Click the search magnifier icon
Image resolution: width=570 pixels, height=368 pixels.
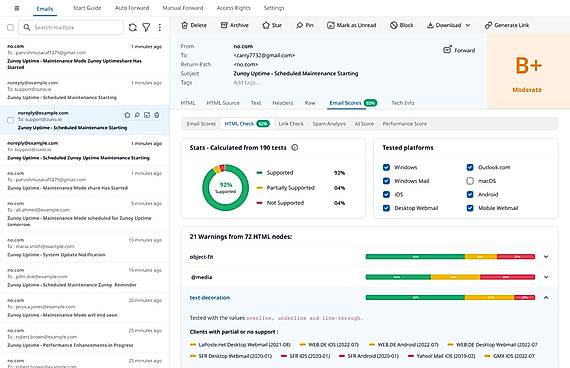point(27,27)
